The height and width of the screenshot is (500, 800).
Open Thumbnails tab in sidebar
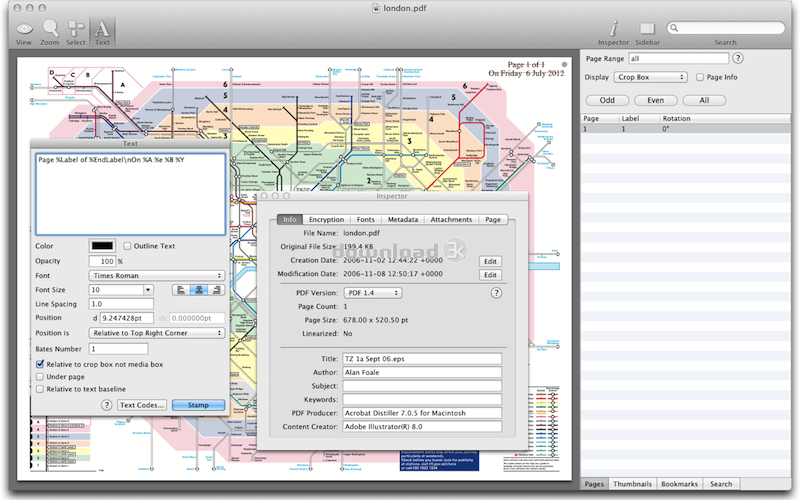(632, 484)
